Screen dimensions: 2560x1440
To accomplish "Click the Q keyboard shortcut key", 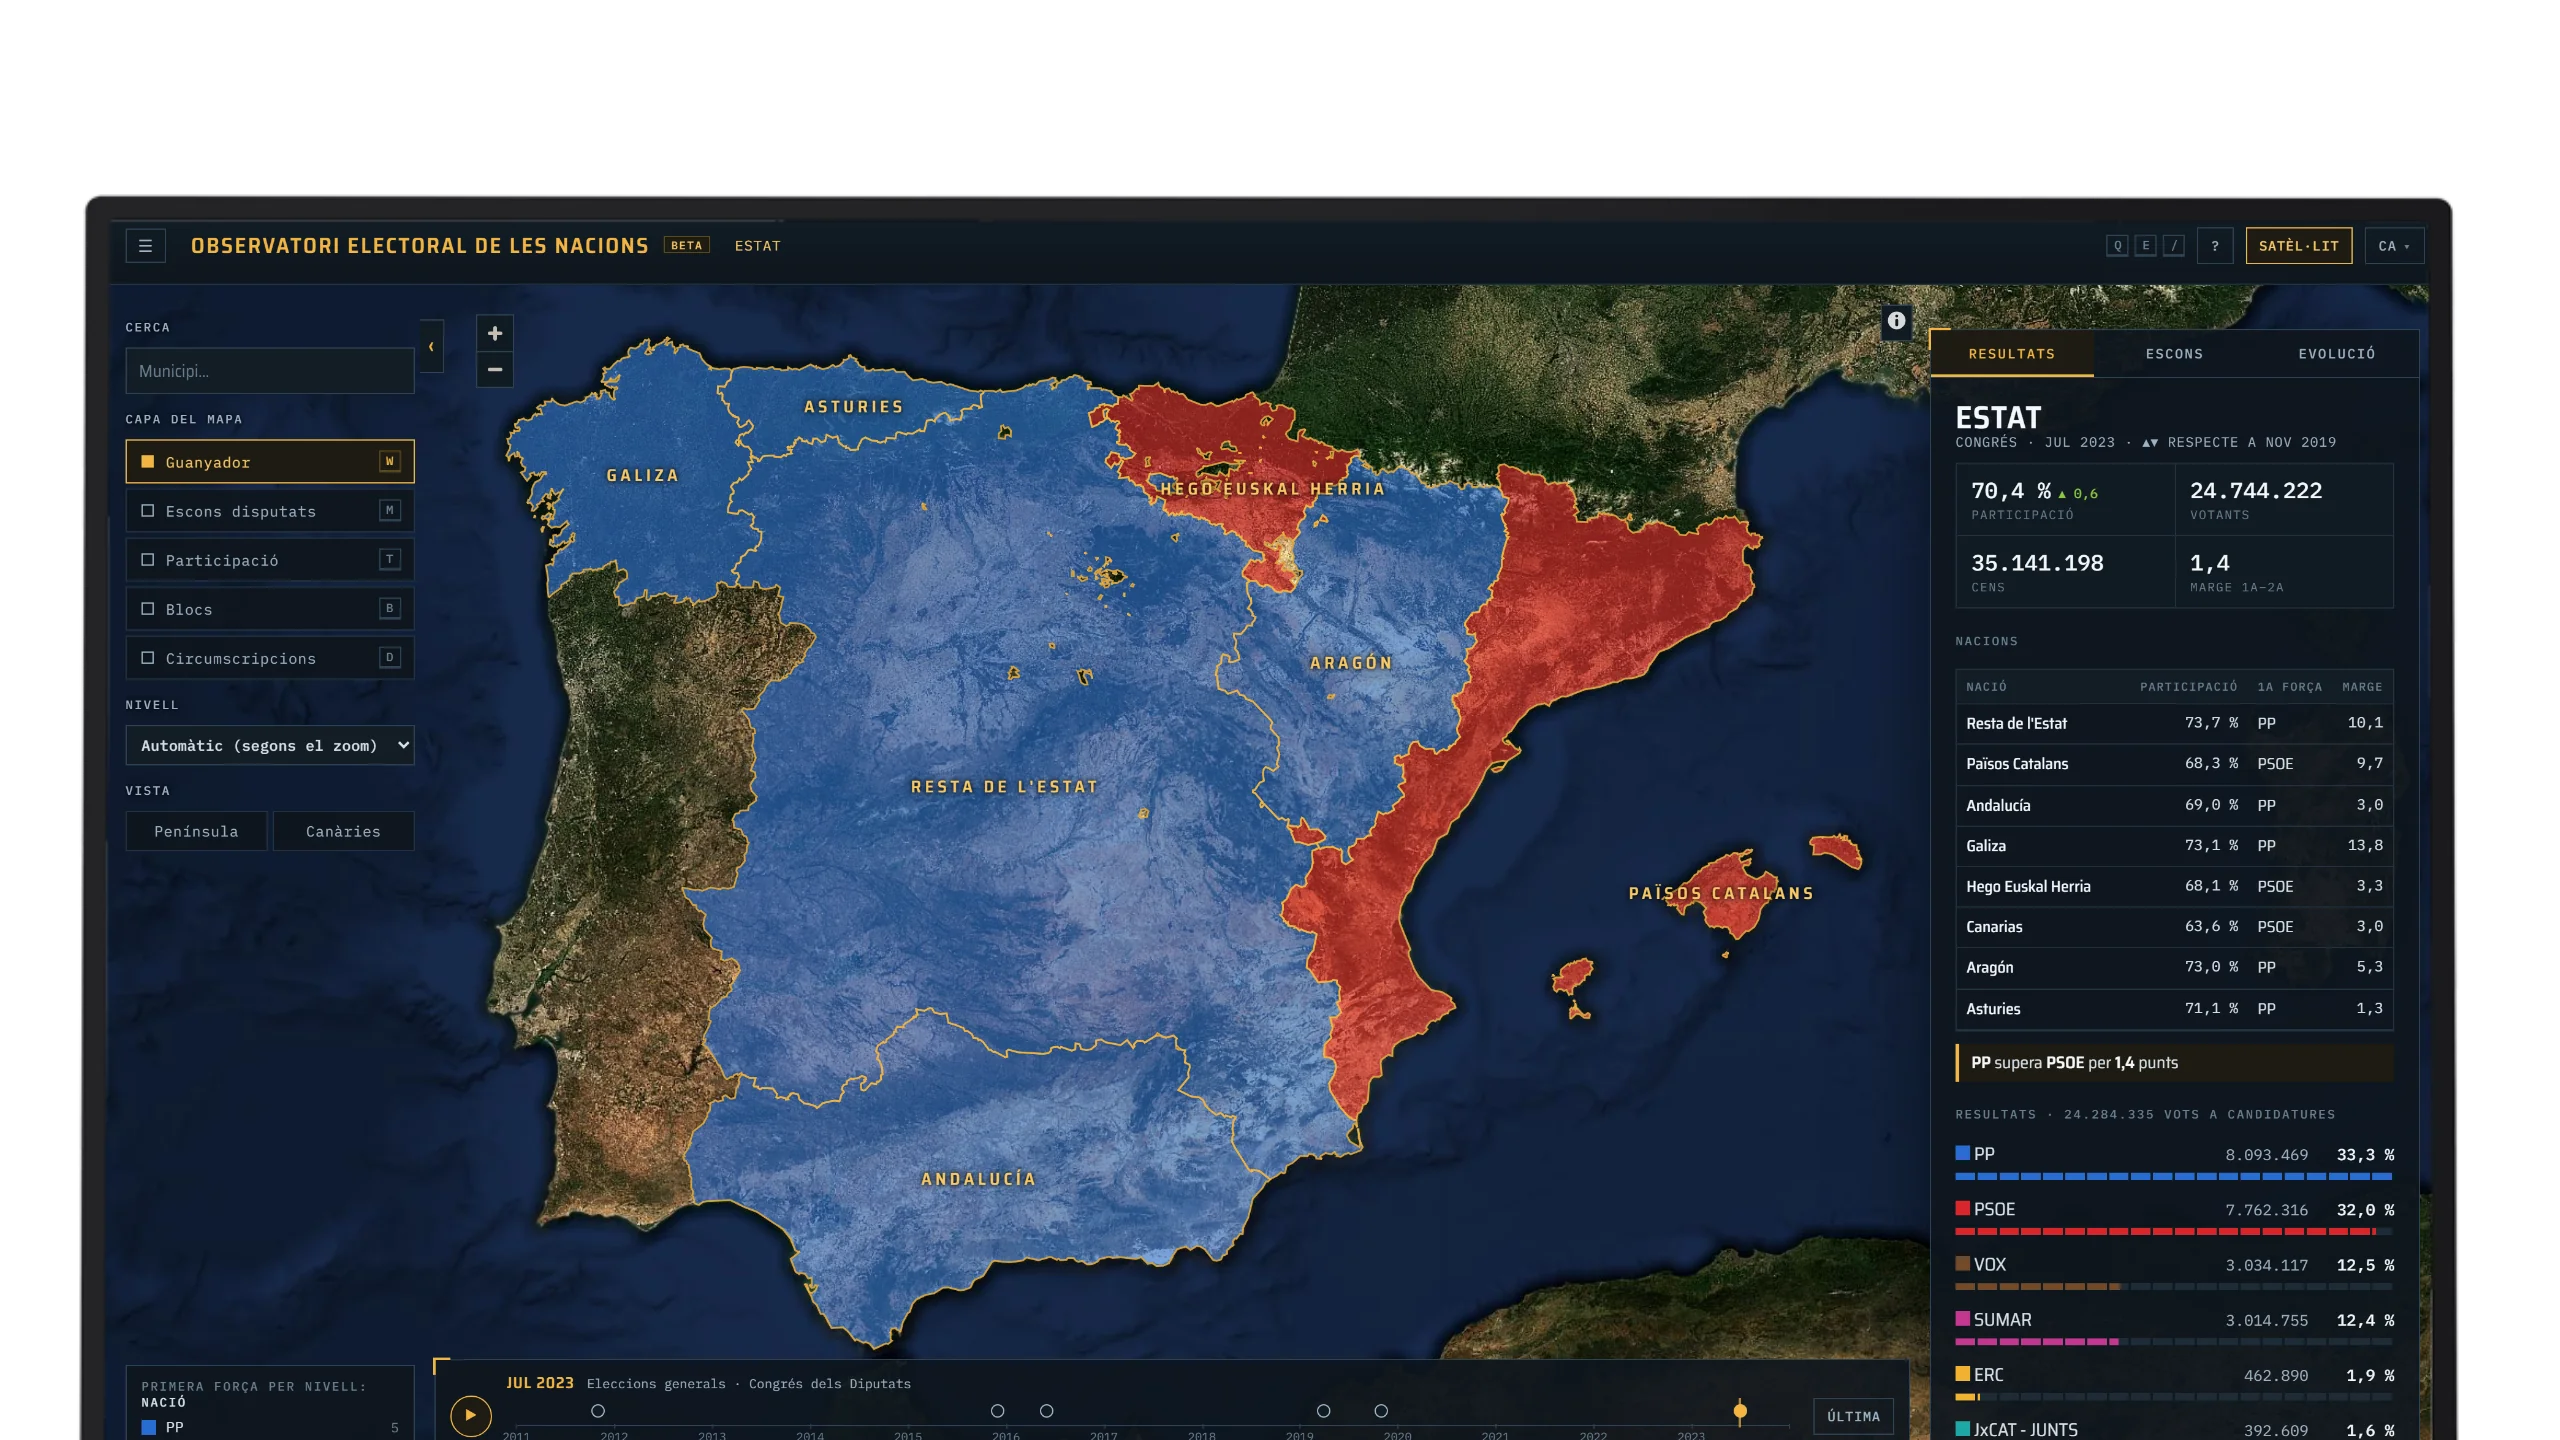I will click(2117, 246).
